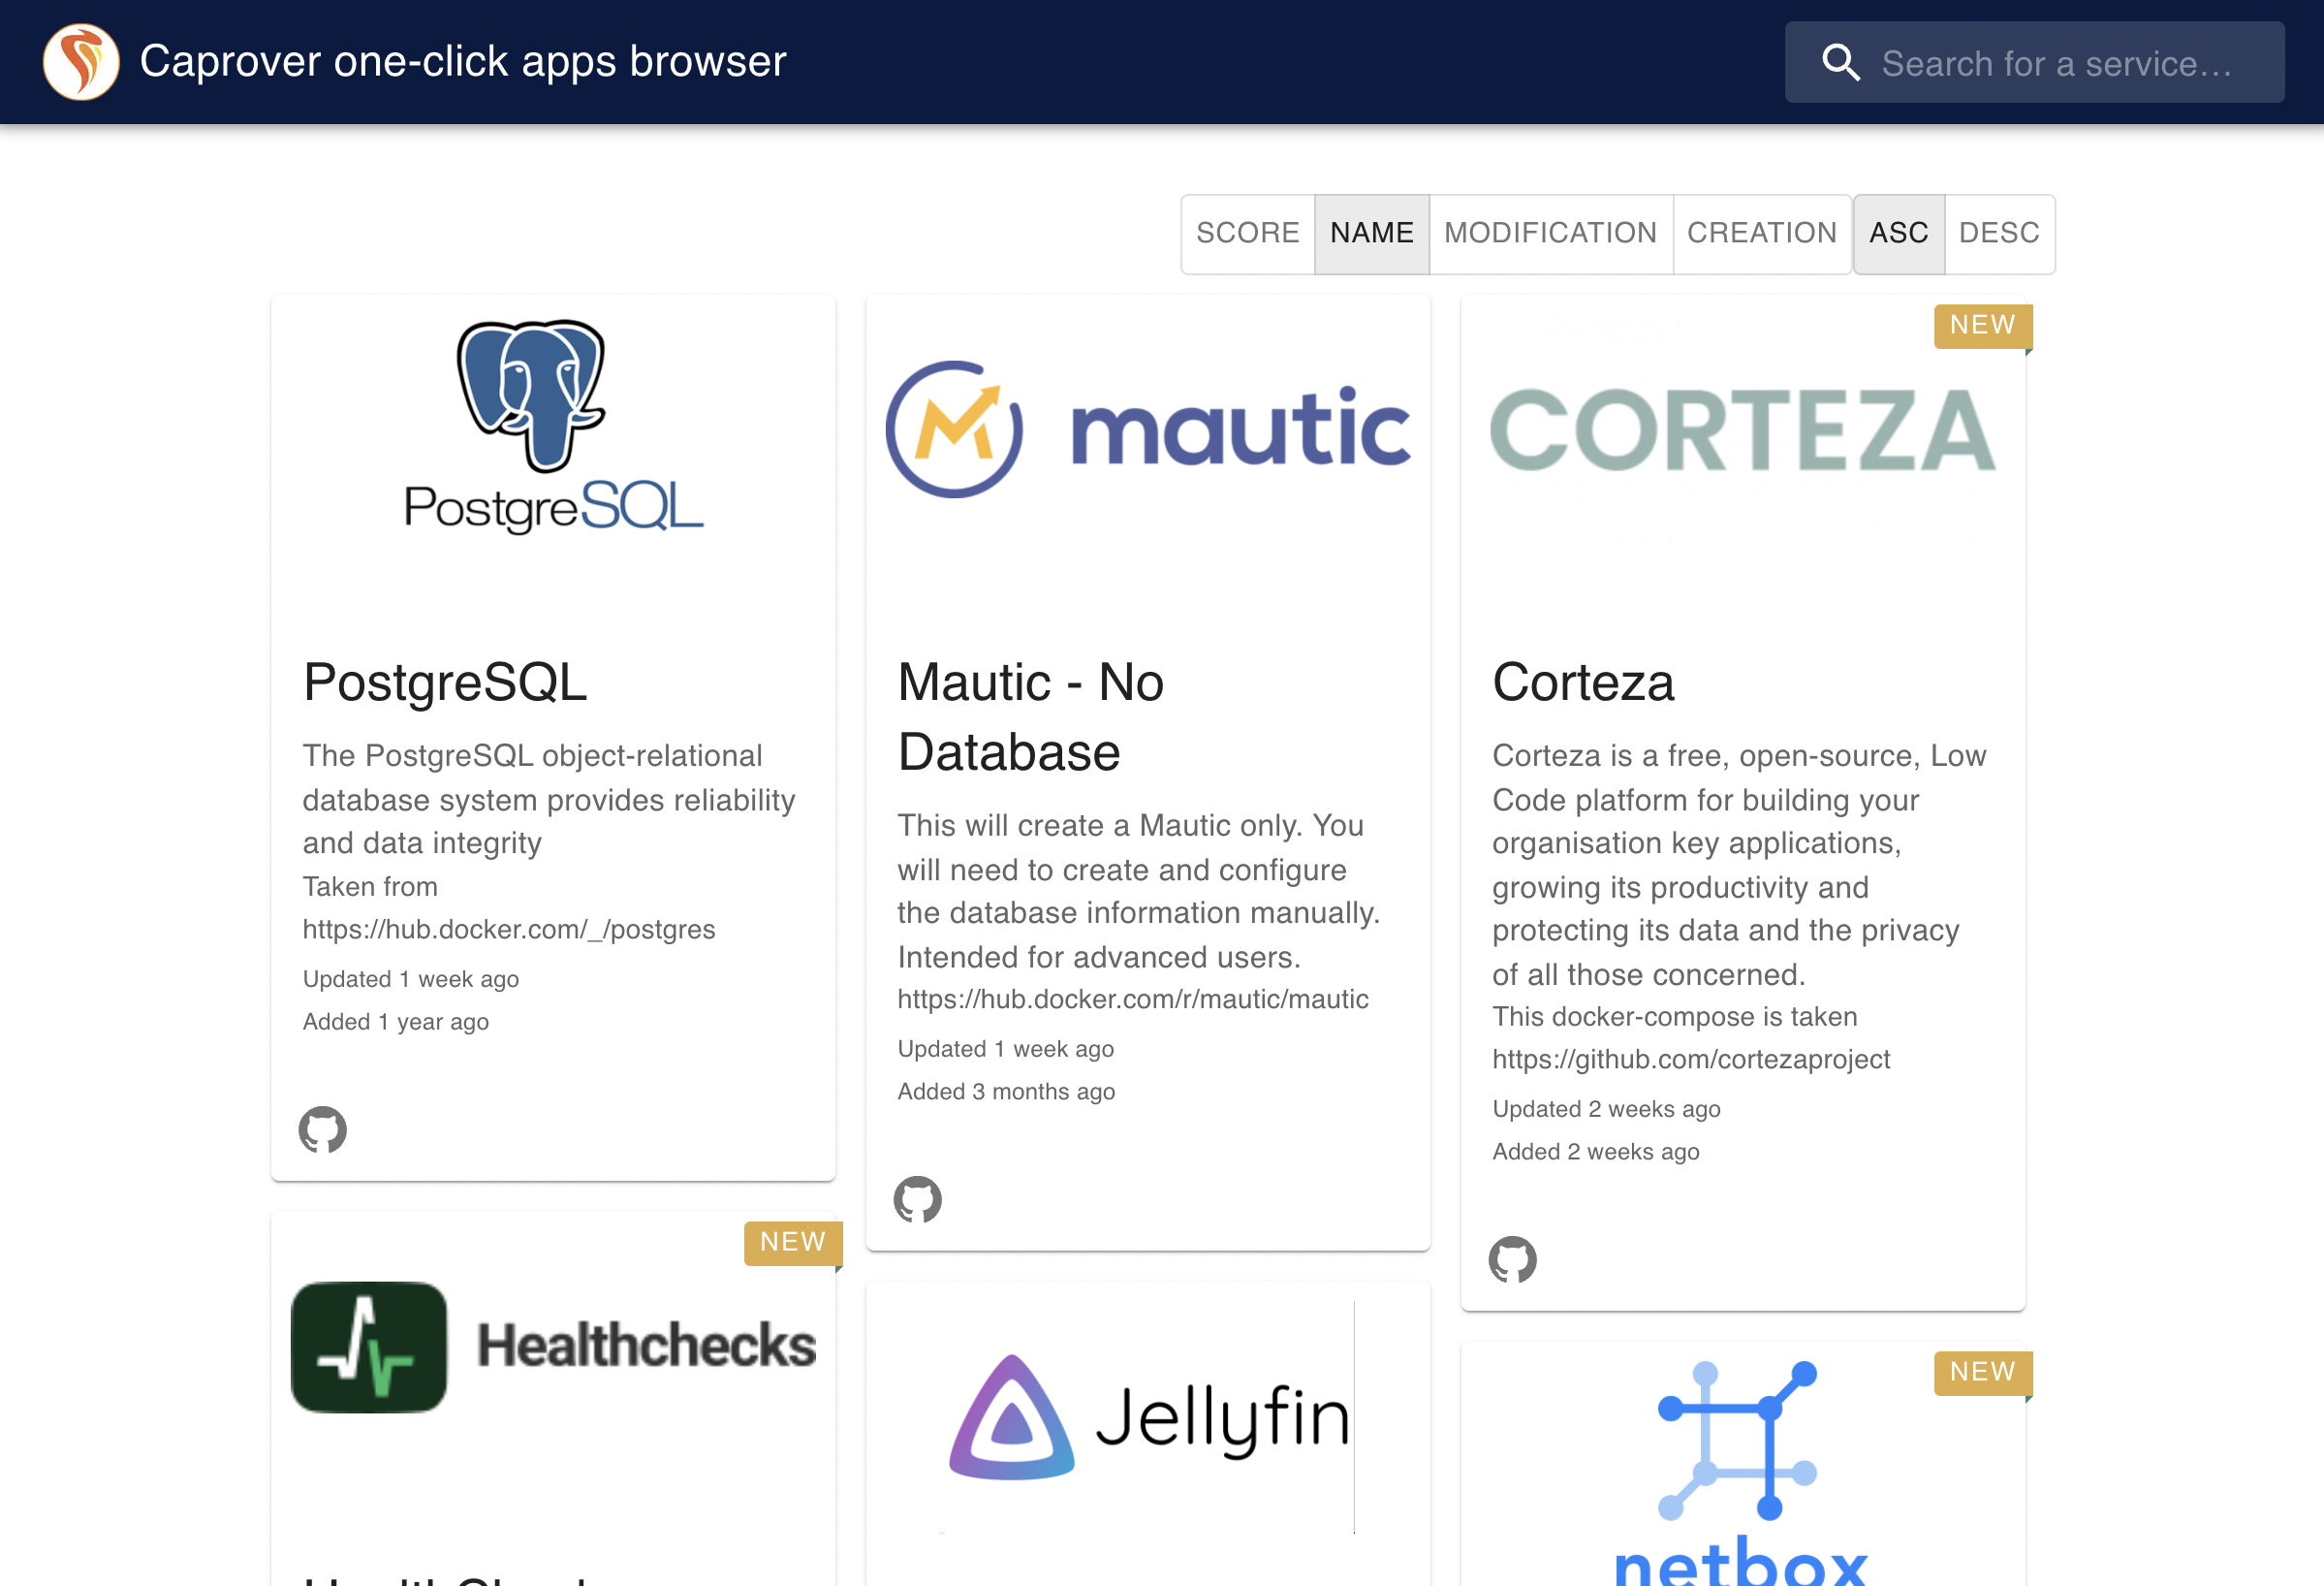2324x1586 pixels.
Task: Click the Mautic logo image
Action: pyautogui.click(x=1148, y=430)
